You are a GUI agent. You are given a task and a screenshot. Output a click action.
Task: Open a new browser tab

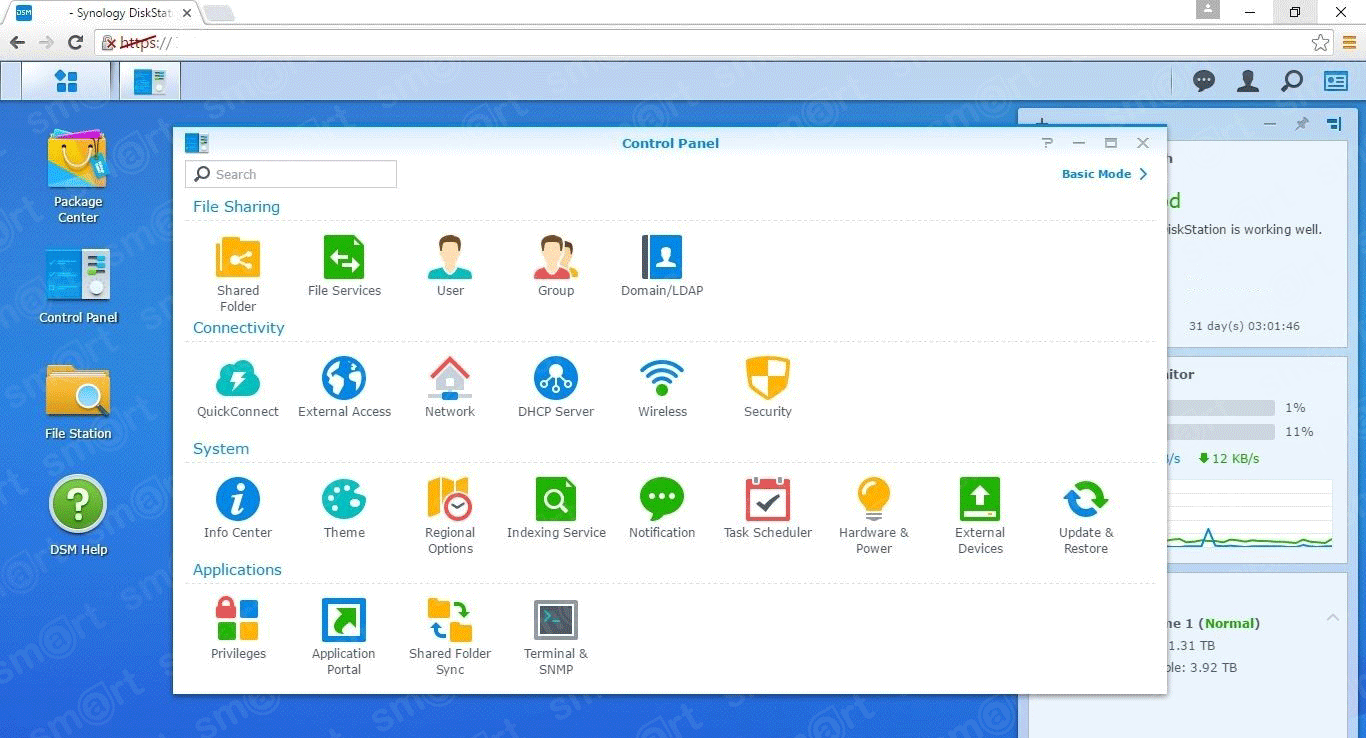(x=218, y=13)
